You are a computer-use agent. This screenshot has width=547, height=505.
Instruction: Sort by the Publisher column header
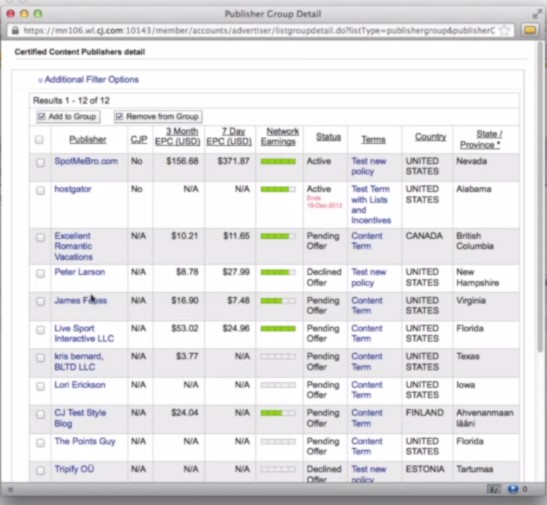(x=88, y=140)
